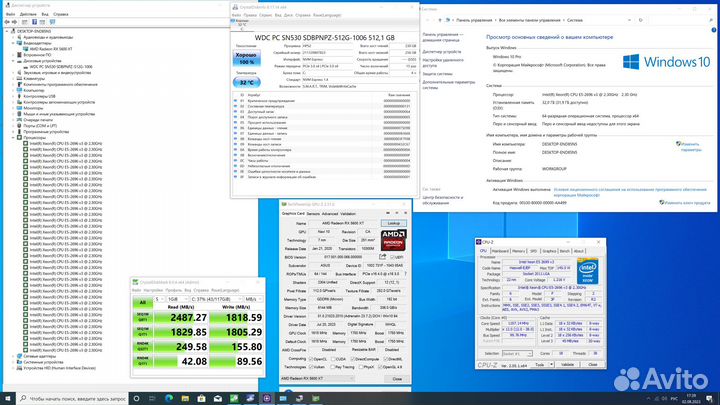
Task: Open Microsoft Store from the taskbar
Action: (202, 399)
